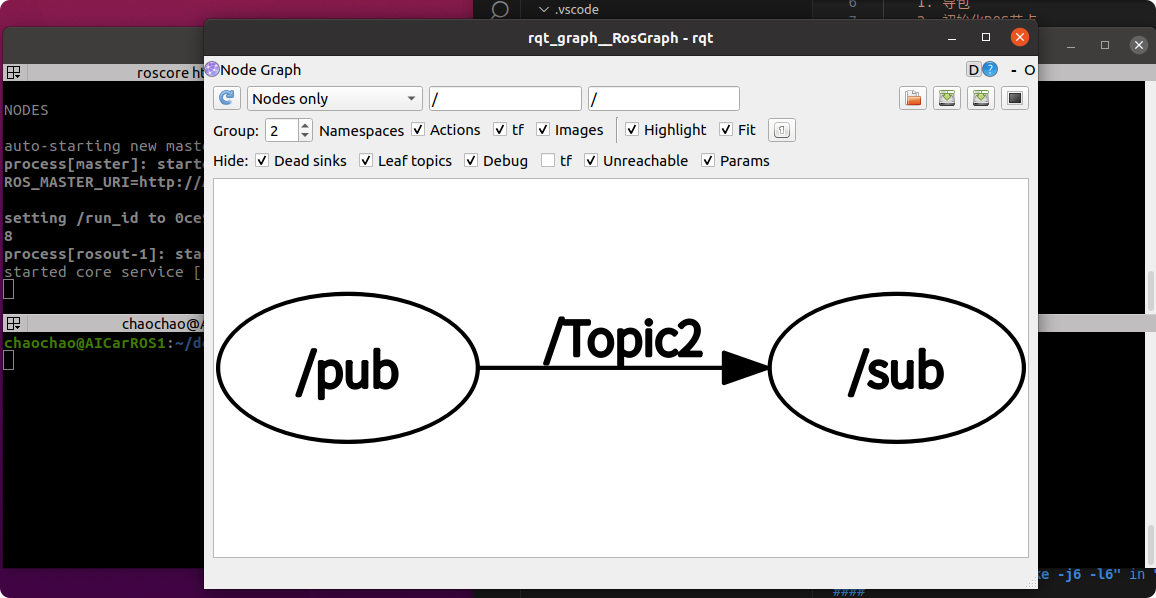Save graph as image with black square icon
The image size is (1156, 598).
pyautogui.click(x=1015, y=98)
